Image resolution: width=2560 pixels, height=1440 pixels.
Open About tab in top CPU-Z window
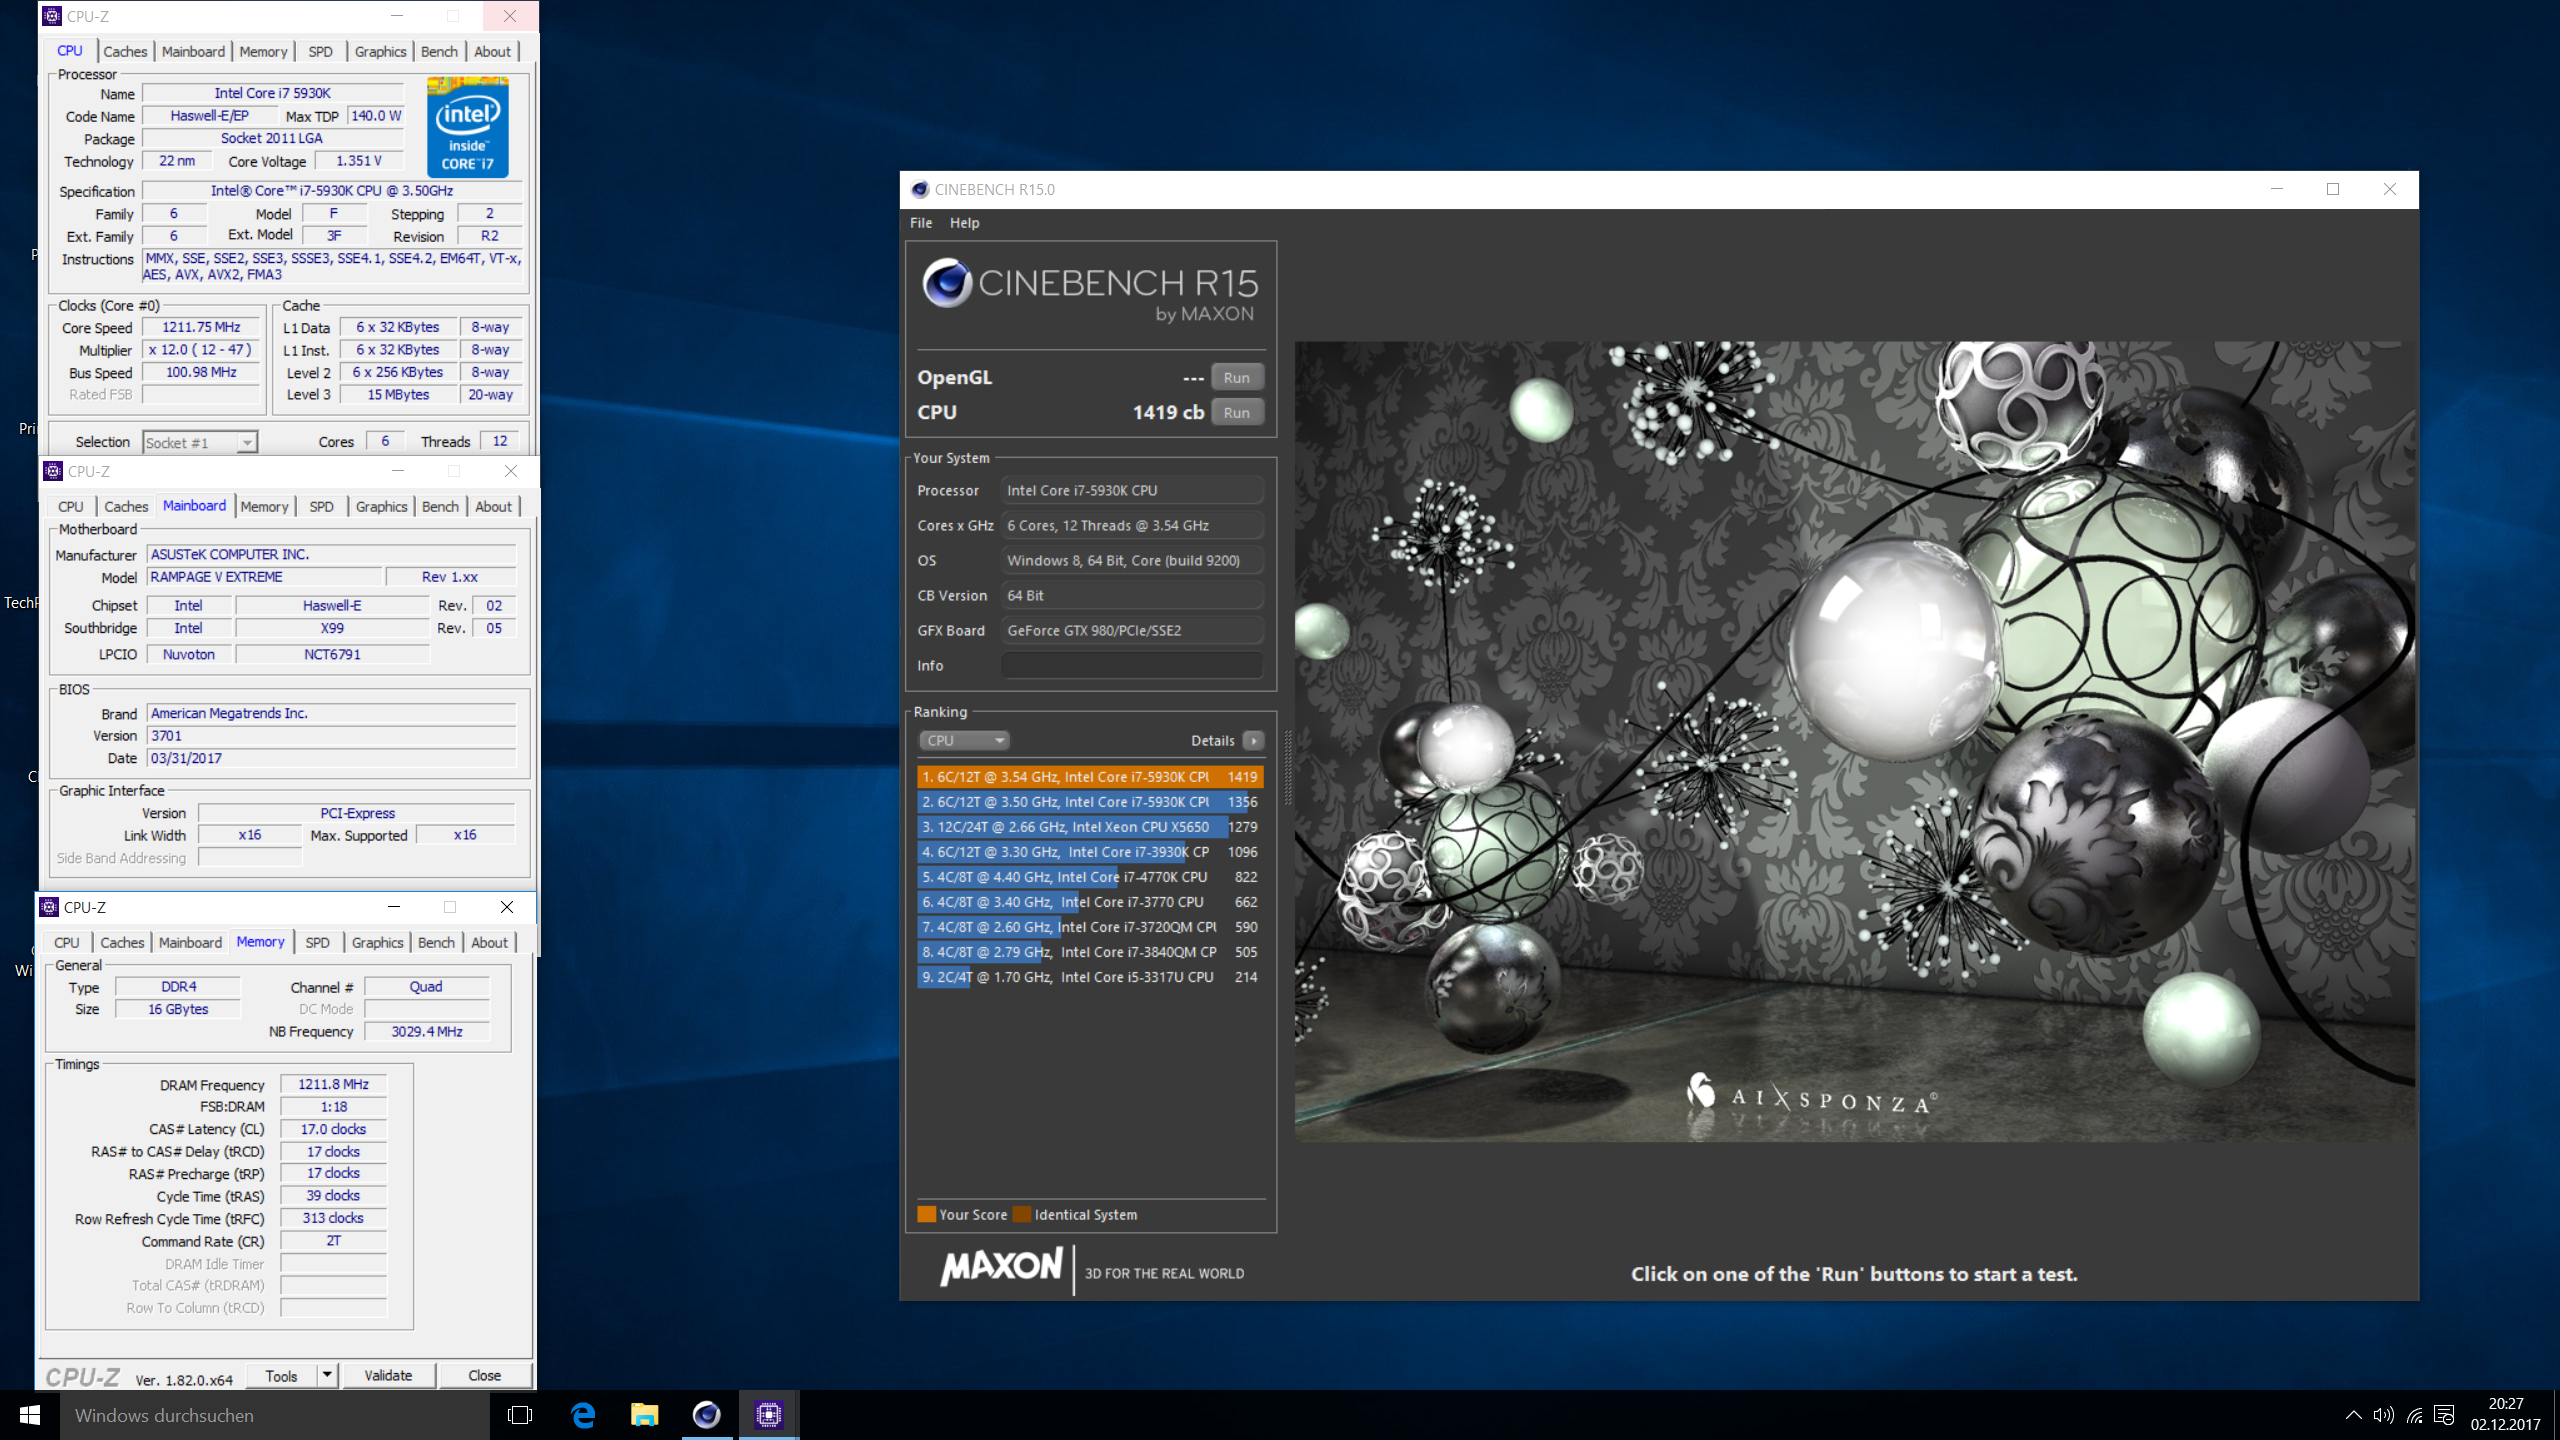492,51
